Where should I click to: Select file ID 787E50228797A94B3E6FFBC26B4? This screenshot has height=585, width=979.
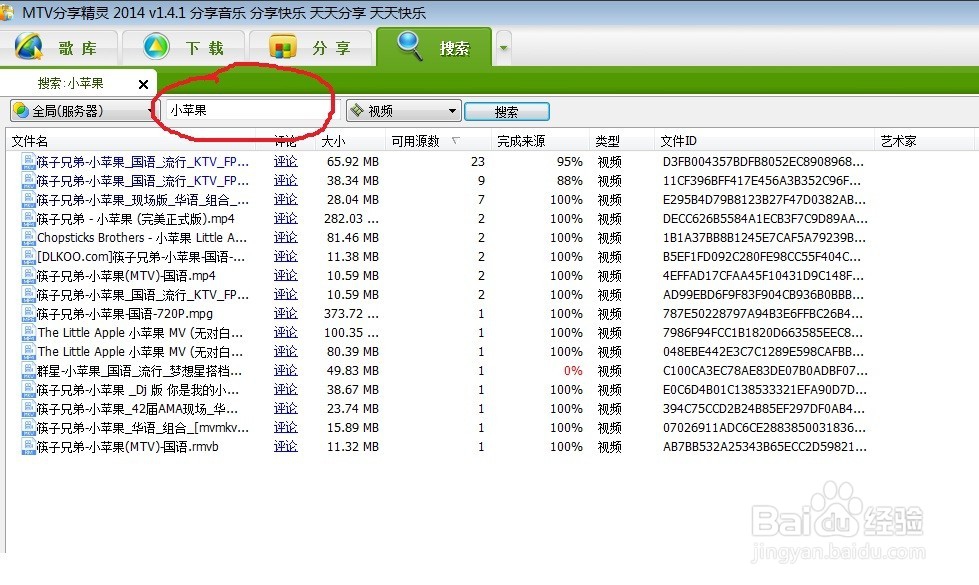[x=764, y=313]
